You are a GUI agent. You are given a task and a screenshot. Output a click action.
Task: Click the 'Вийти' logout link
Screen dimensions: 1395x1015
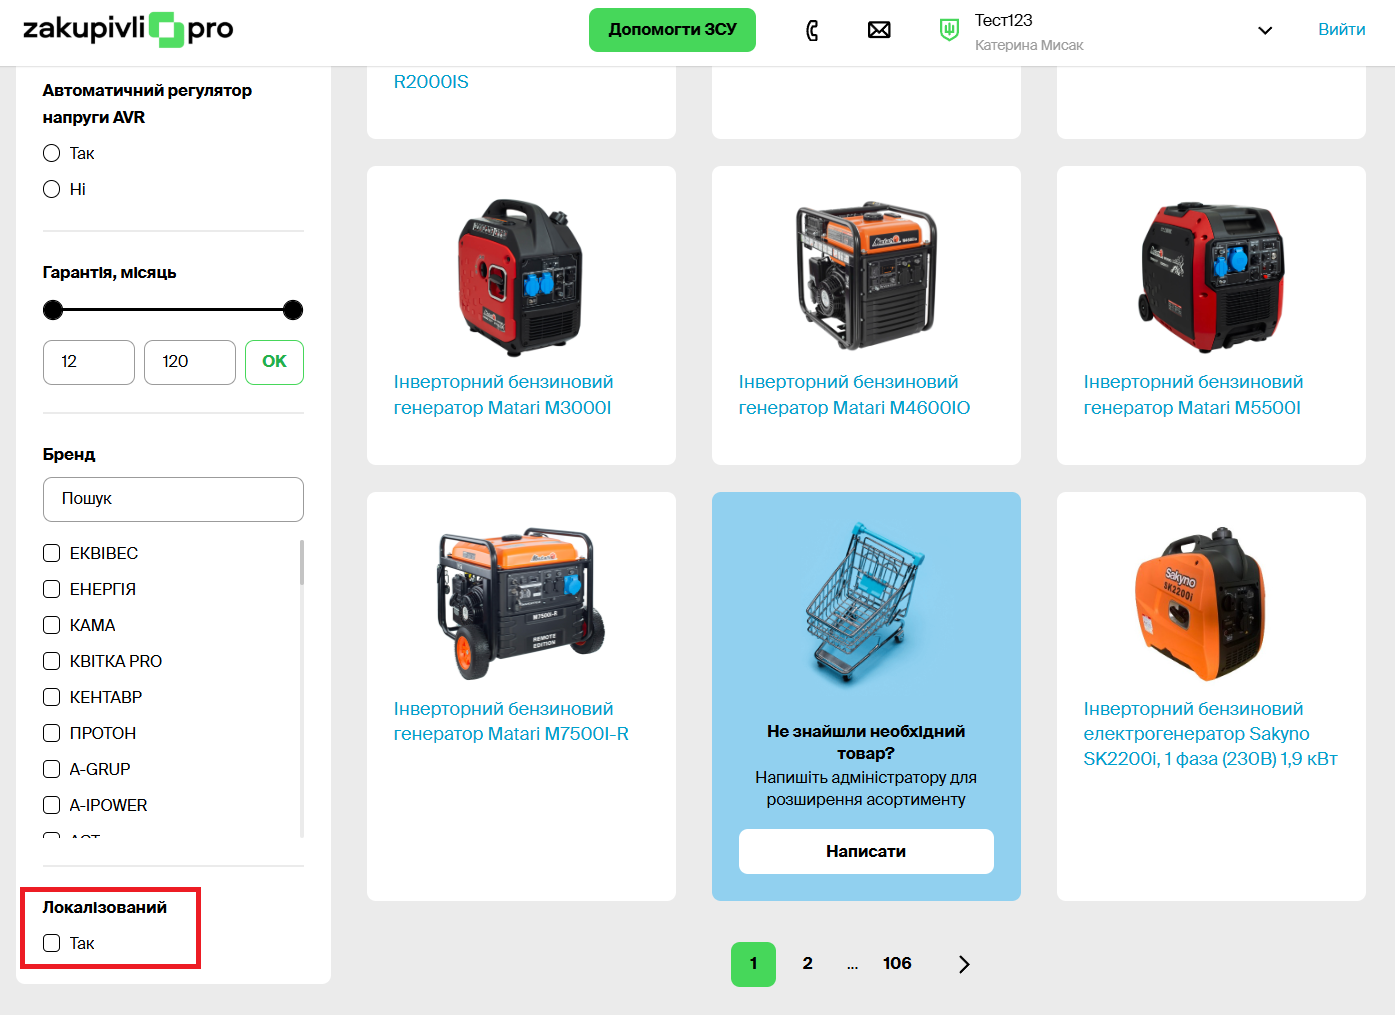point(1341,30)
